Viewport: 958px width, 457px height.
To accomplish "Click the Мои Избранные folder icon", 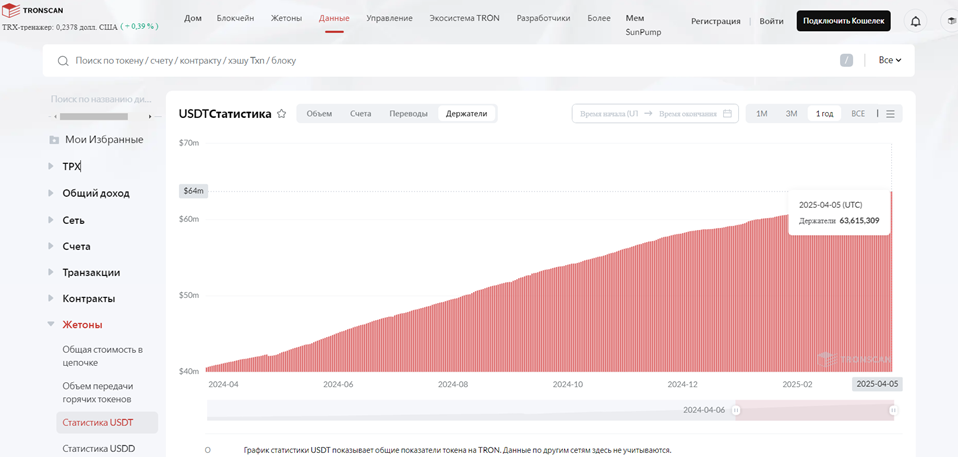I will [x=54, y=140].
